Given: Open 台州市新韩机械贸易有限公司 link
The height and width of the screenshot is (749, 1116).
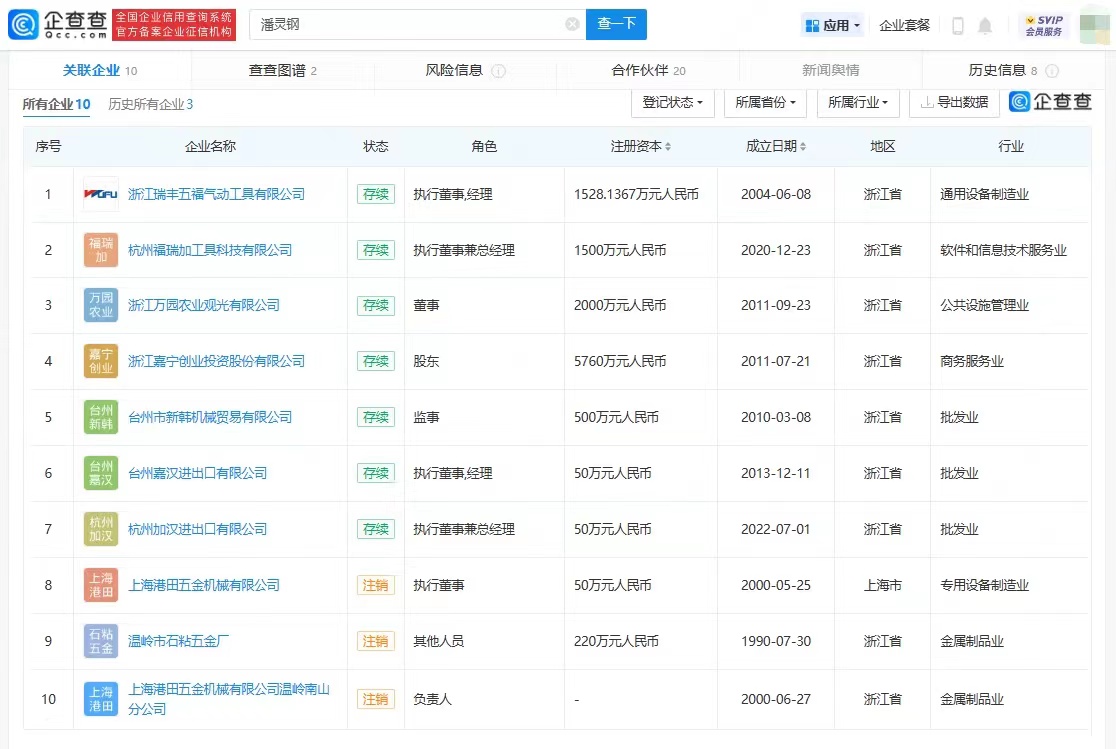Looking at the screenshot, I should [210, 417].
